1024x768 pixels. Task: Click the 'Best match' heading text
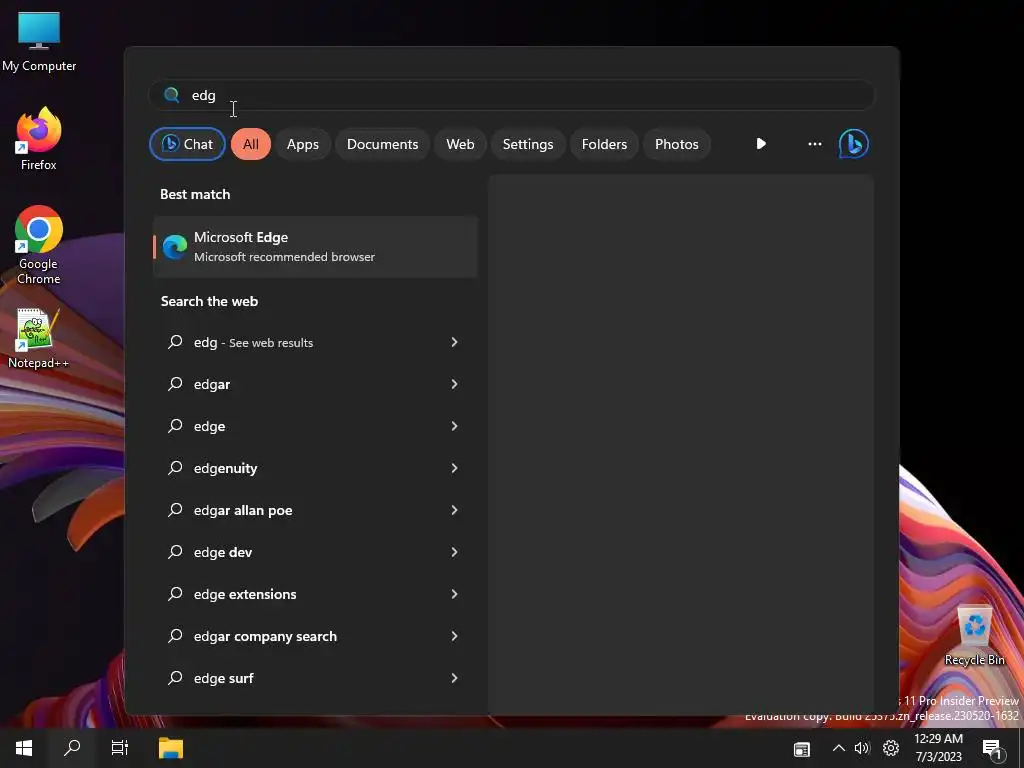[x=195, y=194]
